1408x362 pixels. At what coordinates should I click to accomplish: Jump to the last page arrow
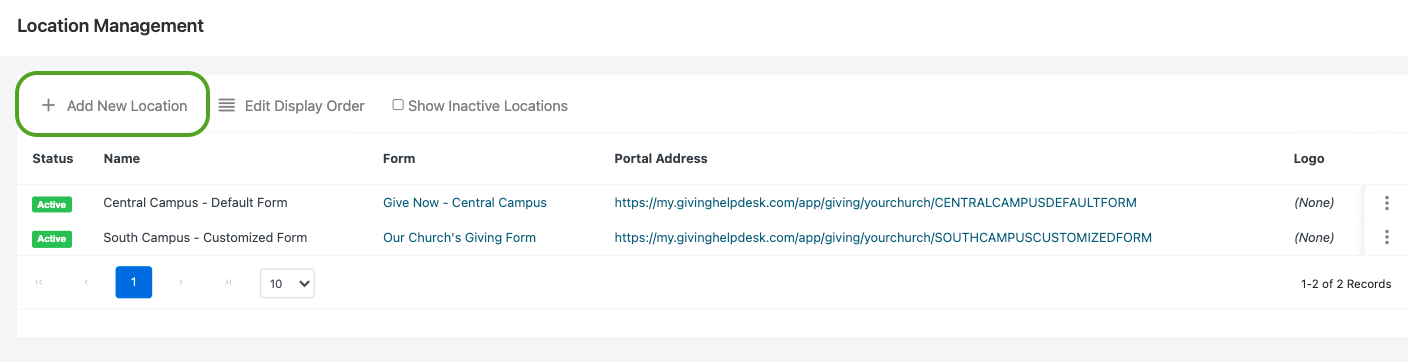227,283
